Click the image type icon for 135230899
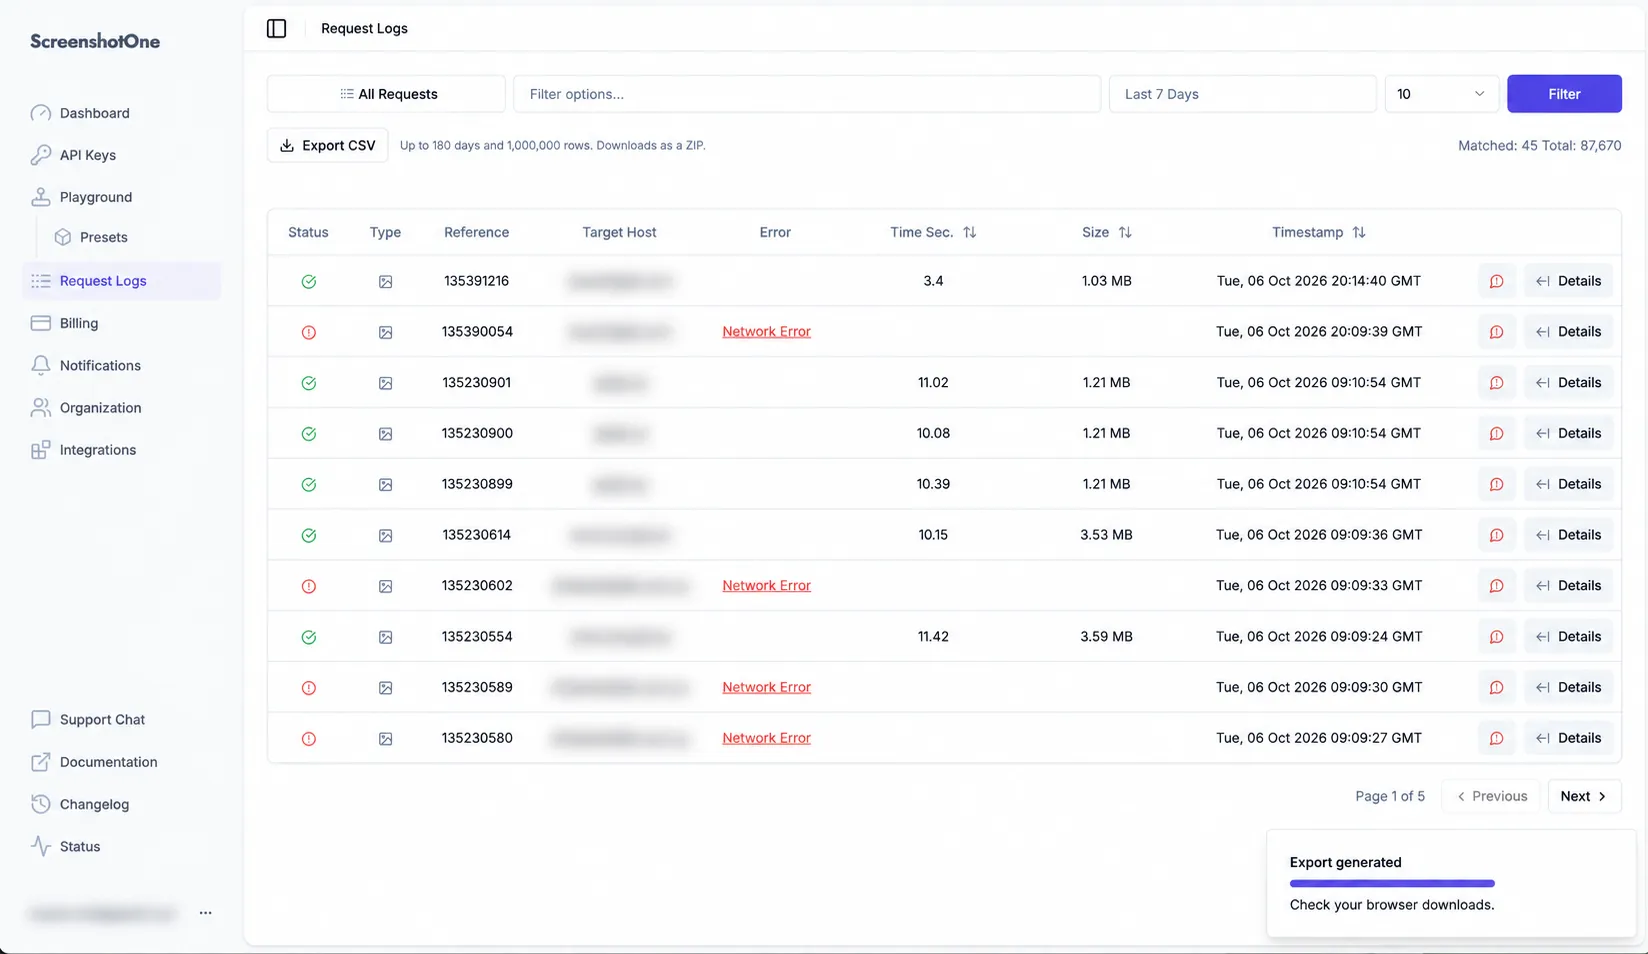 click(385, 485)
